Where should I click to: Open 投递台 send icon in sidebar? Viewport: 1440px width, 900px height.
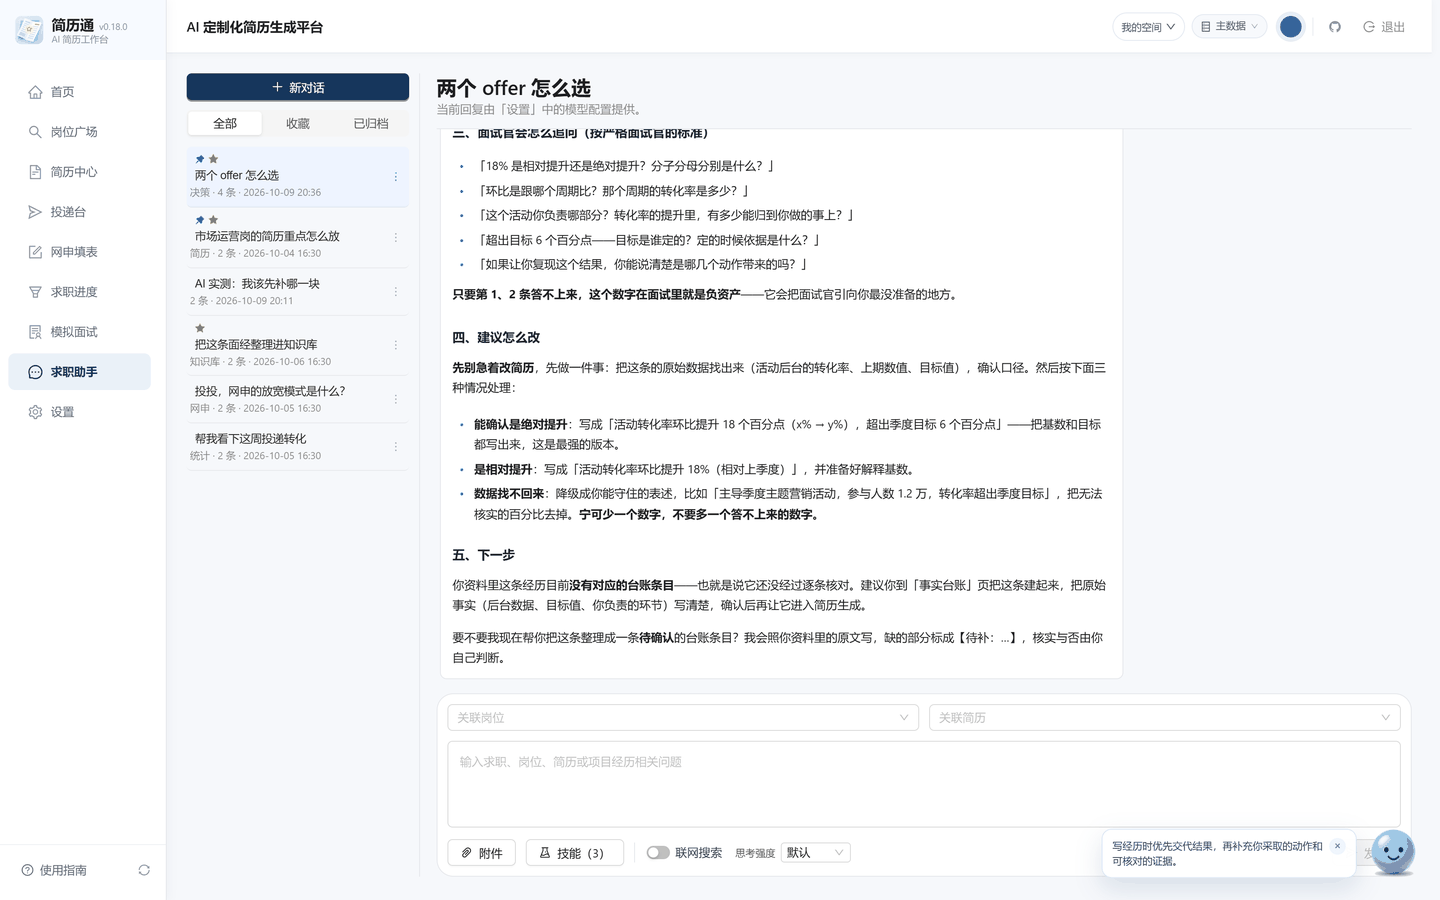[x=35, y=212]
